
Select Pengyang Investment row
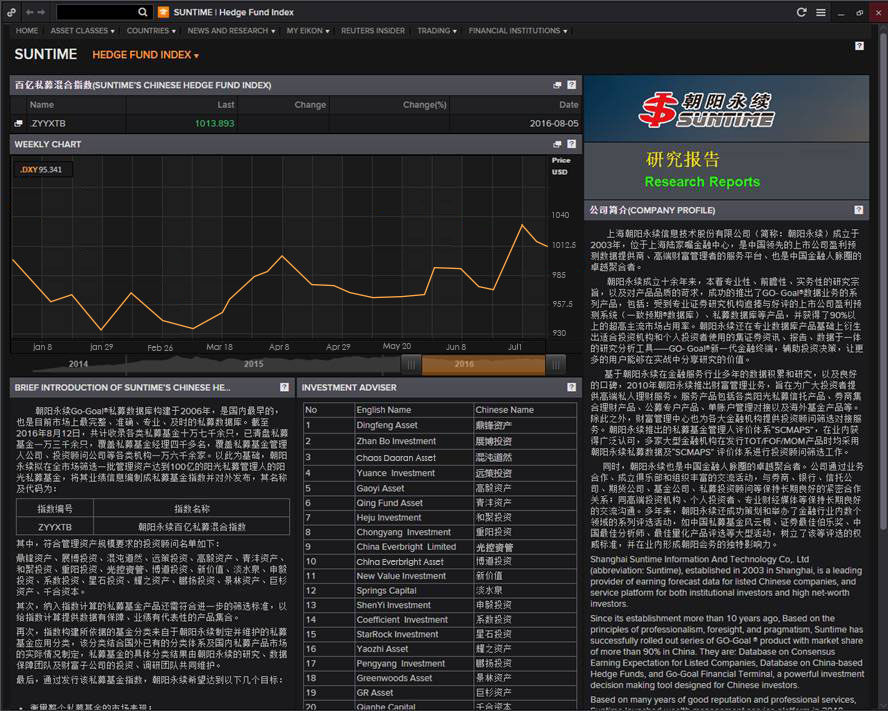coord(440,663)
